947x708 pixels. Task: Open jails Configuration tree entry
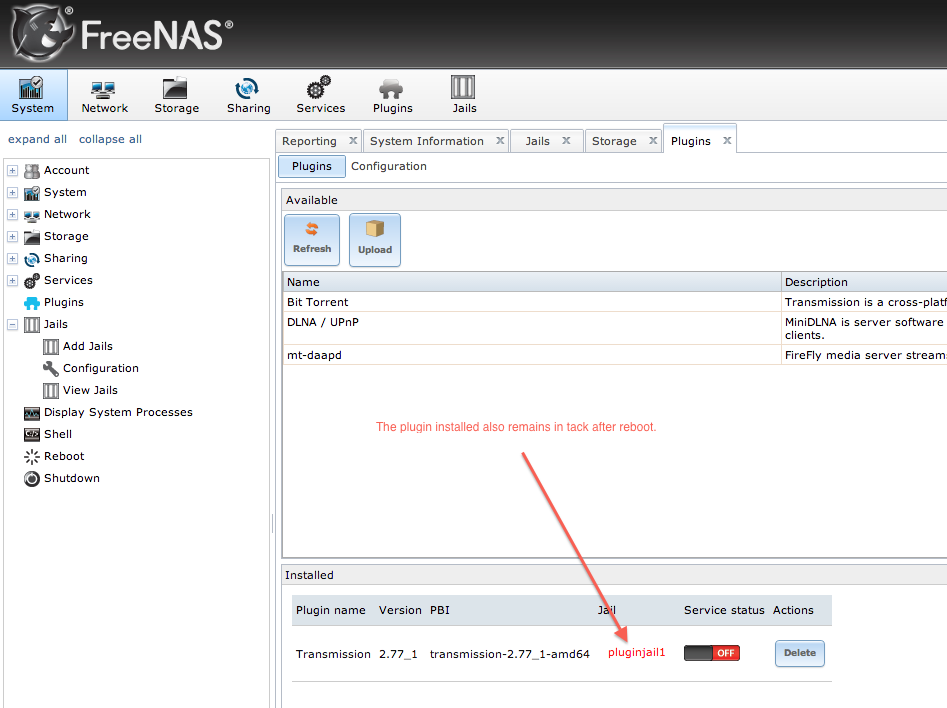point(101,368)
